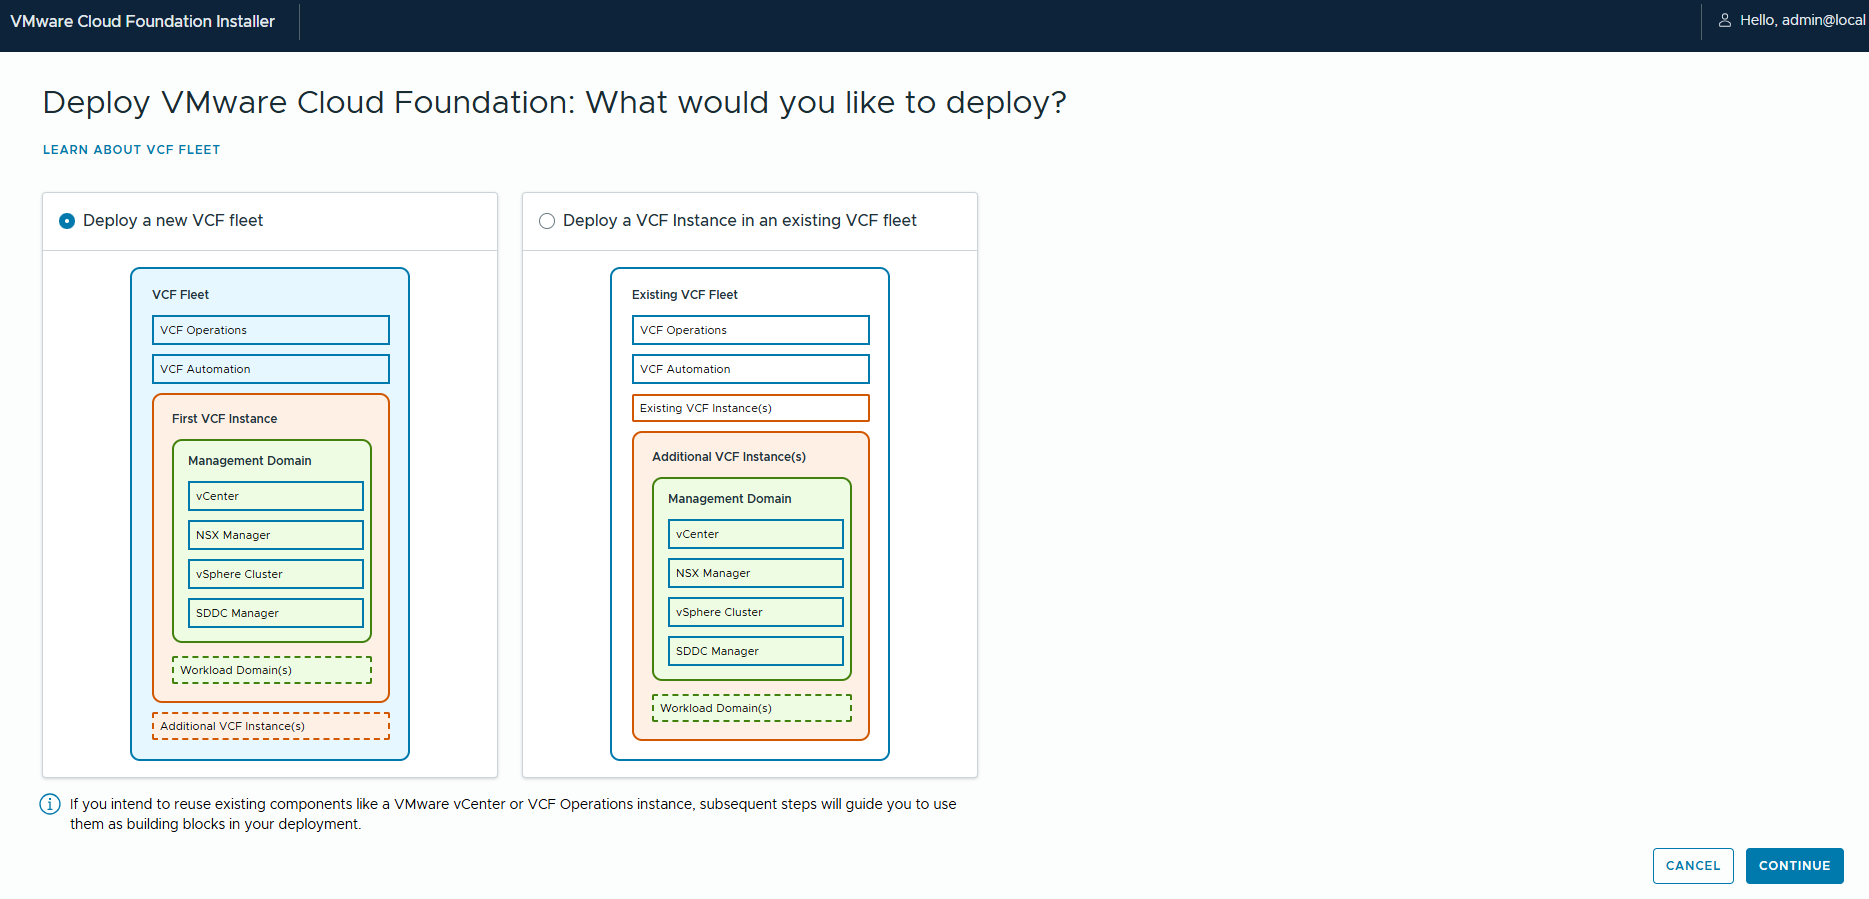Viewport: 1869px width, 899px height.
Task: Open the Learn About VCF Fleet link
Action: coord(131,150)
